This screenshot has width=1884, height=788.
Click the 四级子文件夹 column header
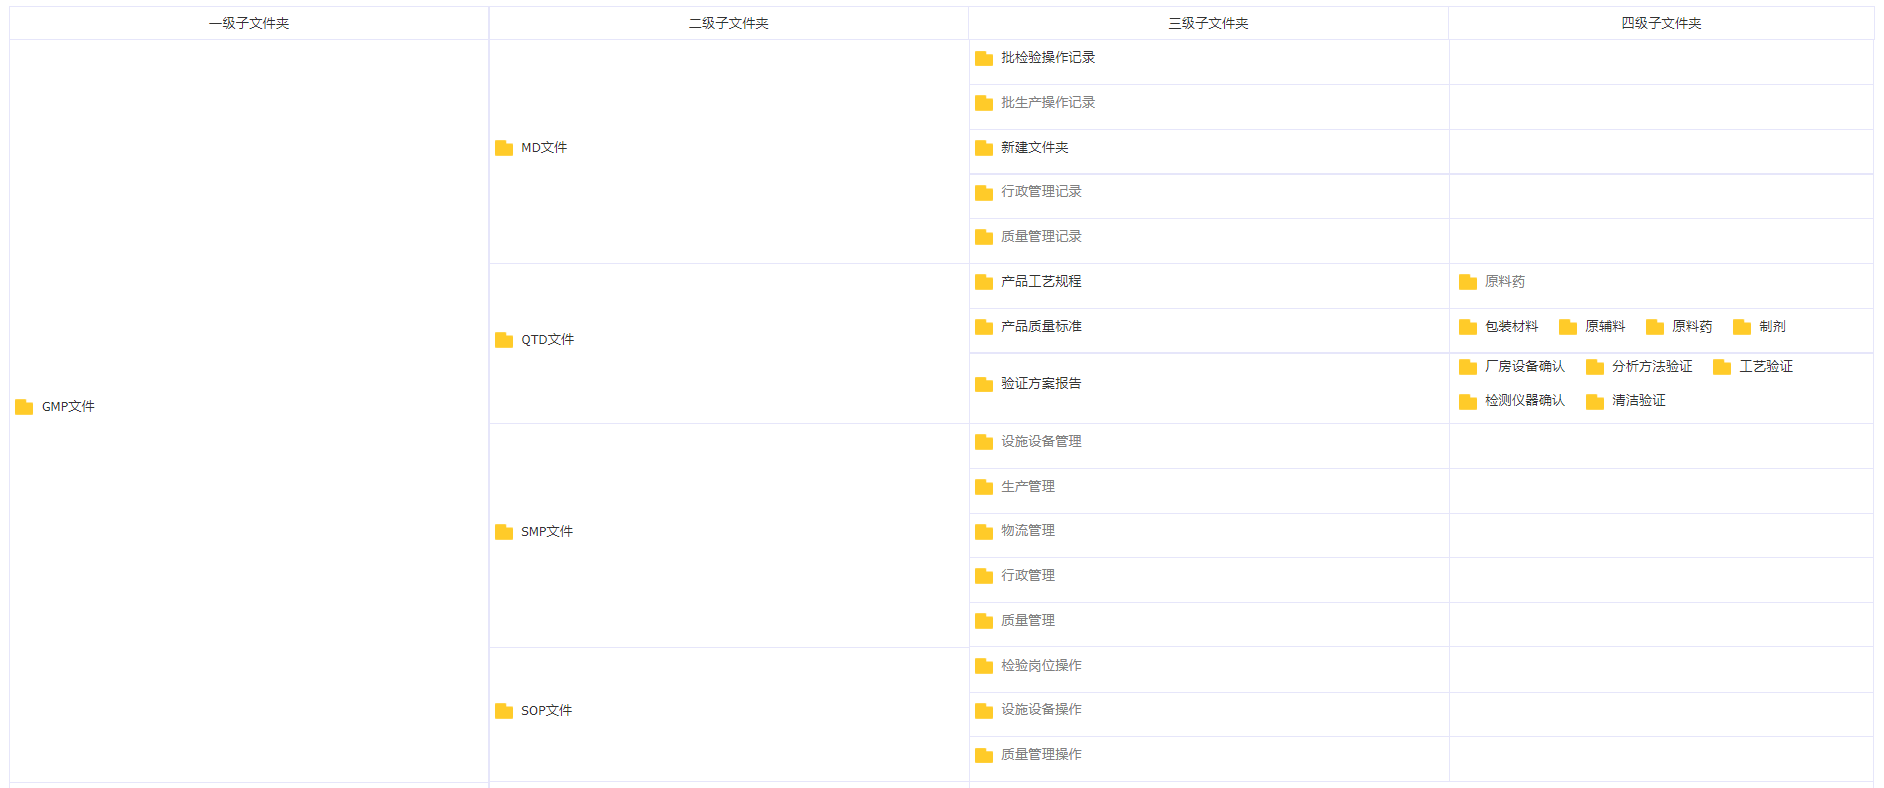(x=1661, y=23)
